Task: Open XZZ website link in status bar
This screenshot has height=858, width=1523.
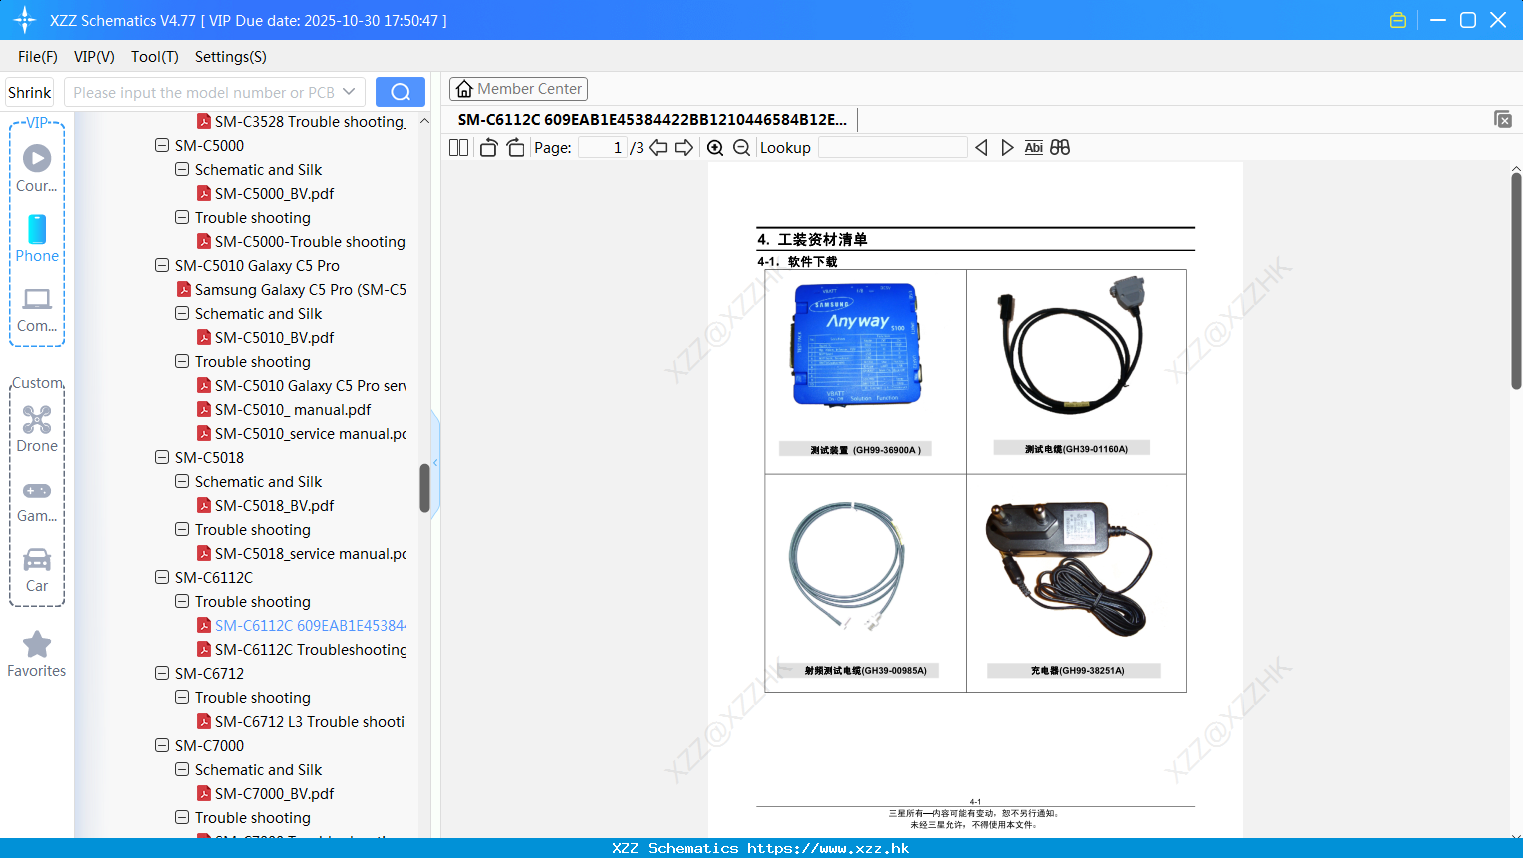Action: (x=828, y=848)
